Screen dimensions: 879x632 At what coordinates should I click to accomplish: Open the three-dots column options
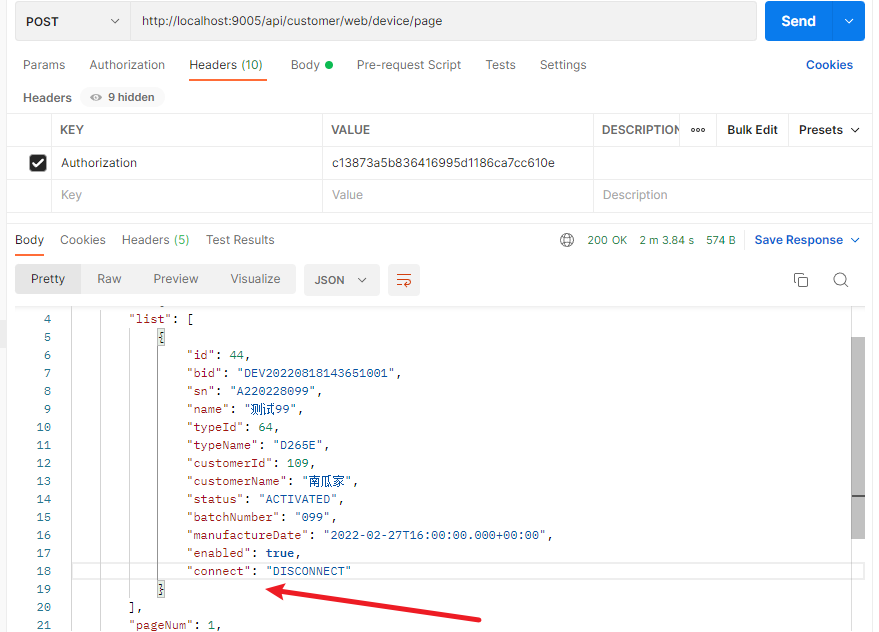pos(698,130)
